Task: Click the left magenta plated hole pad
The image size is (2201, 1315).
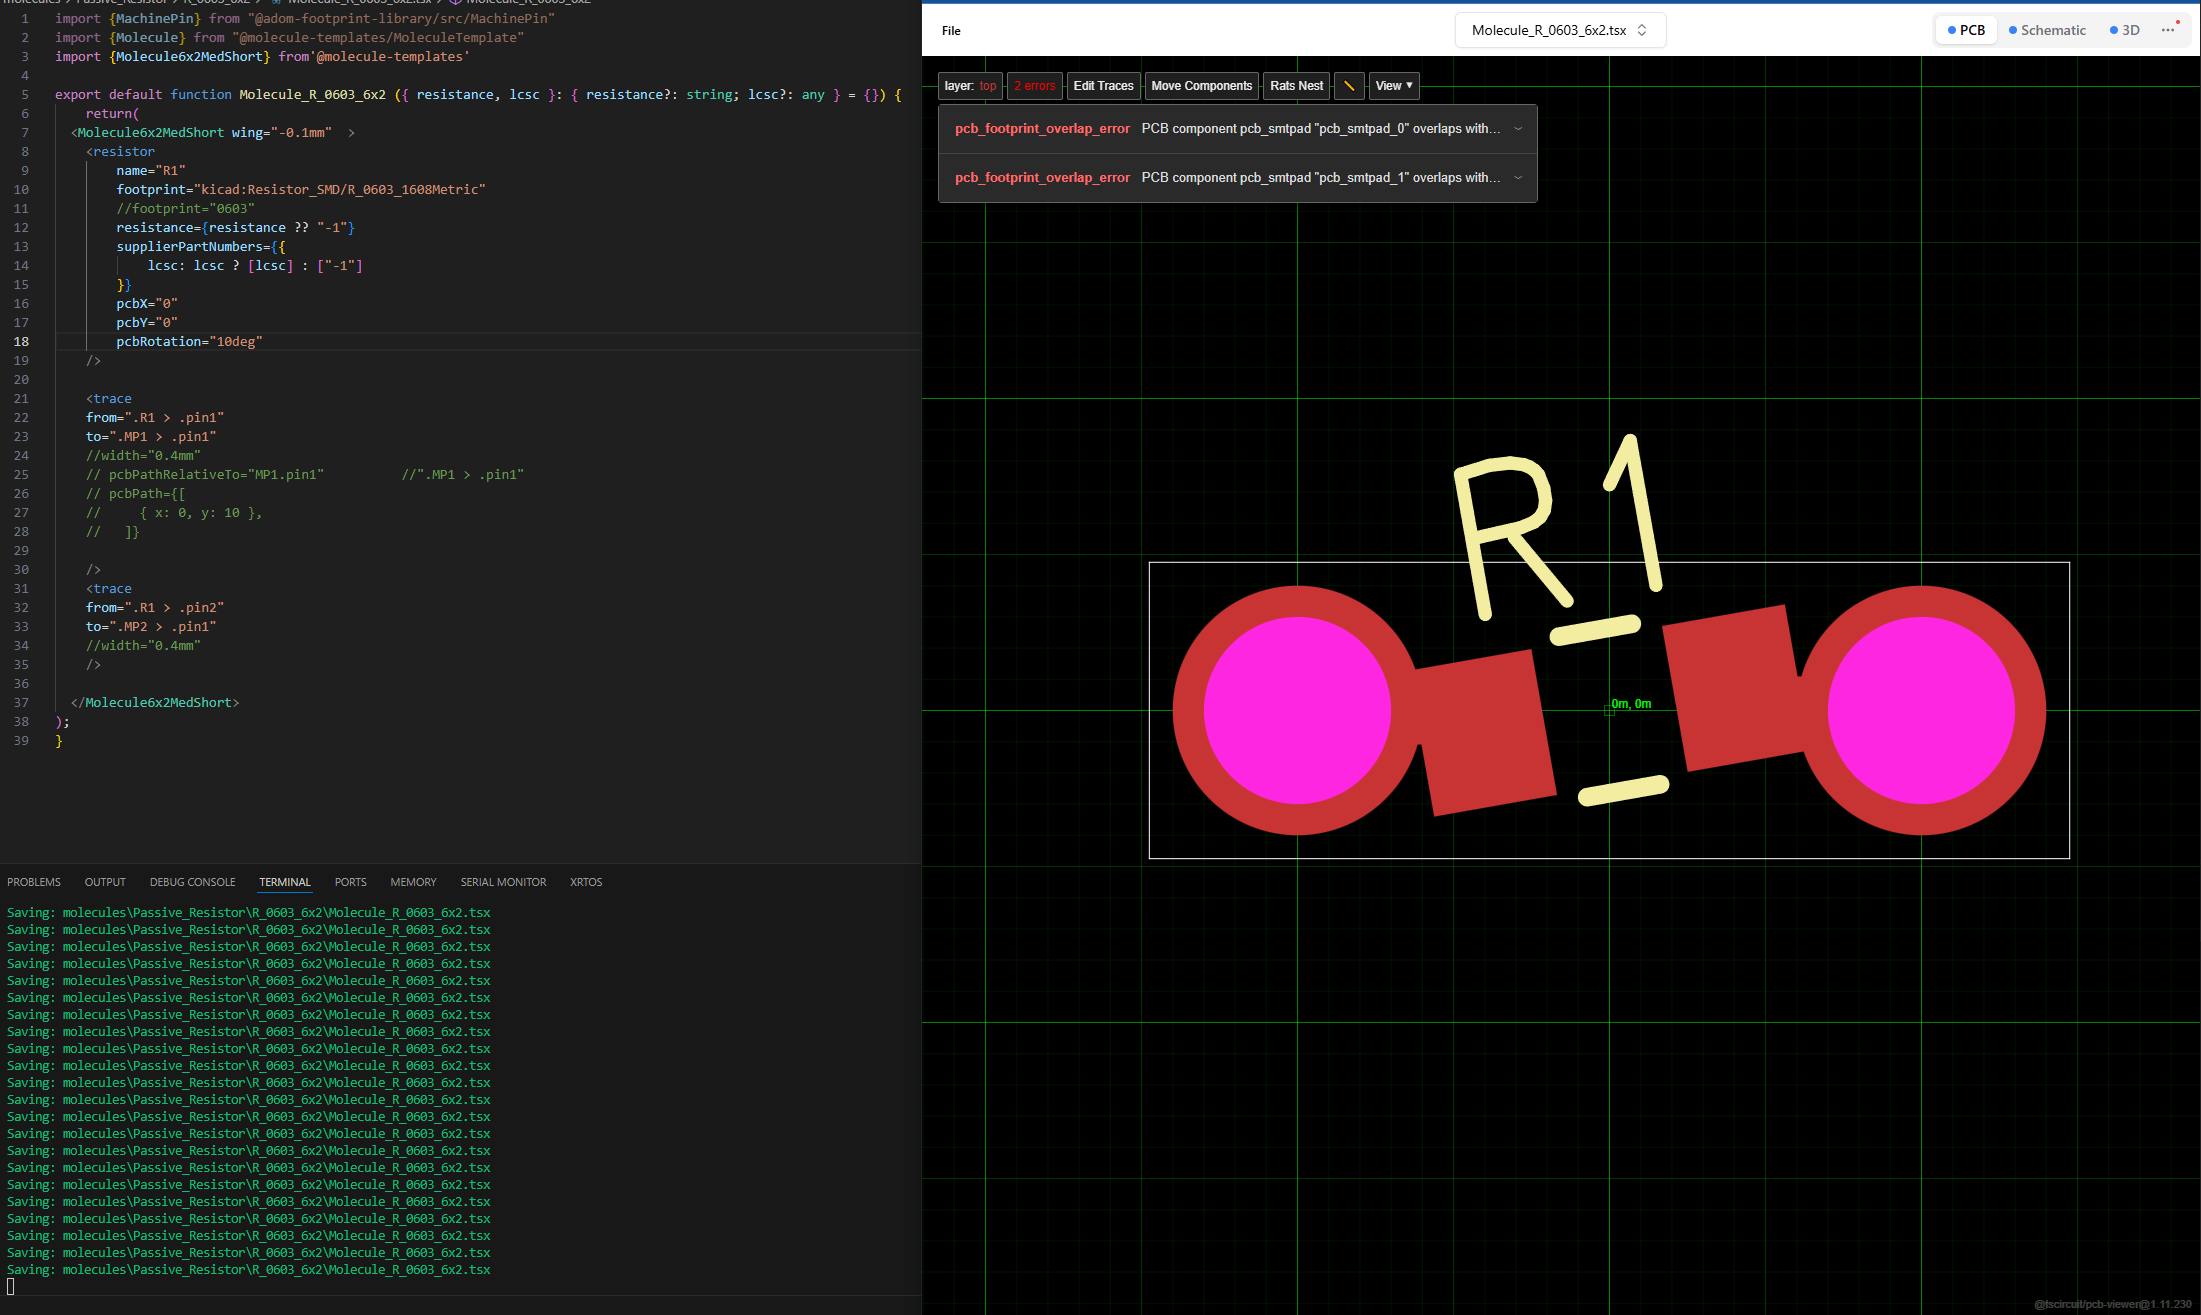Action: [1297, 710]
